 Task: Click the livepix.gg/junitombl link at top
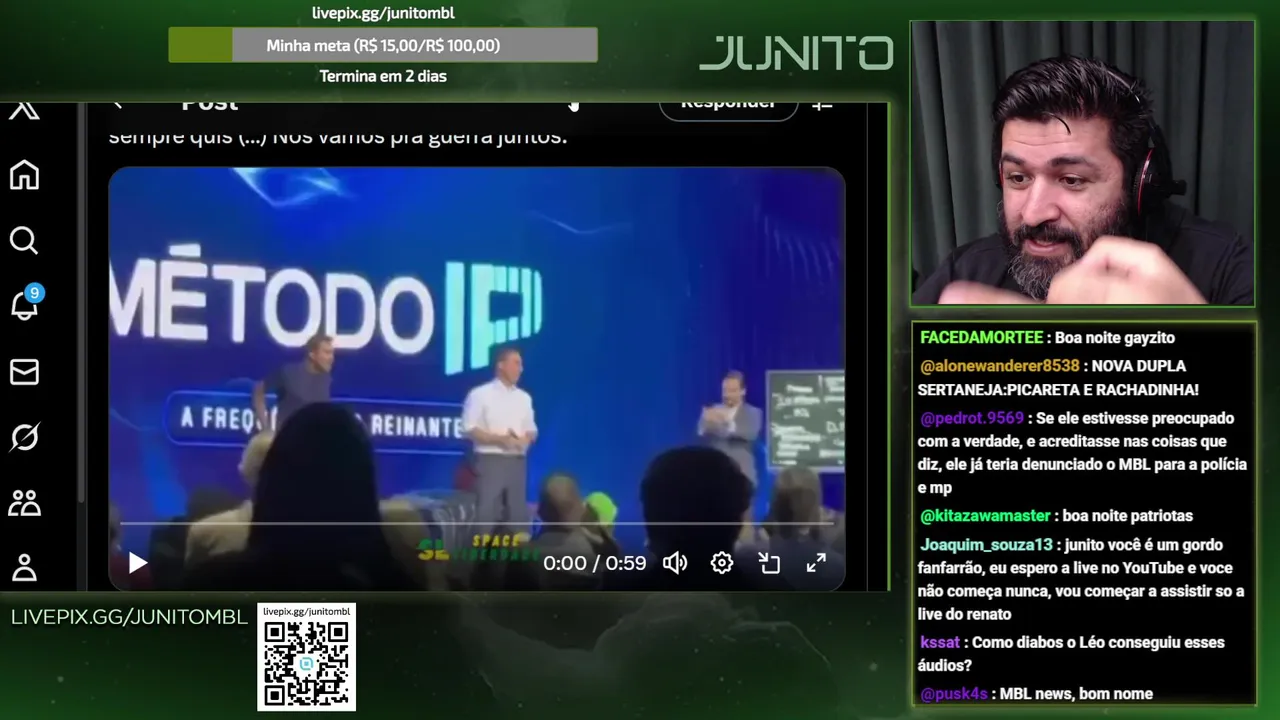[x=383, y=13]
